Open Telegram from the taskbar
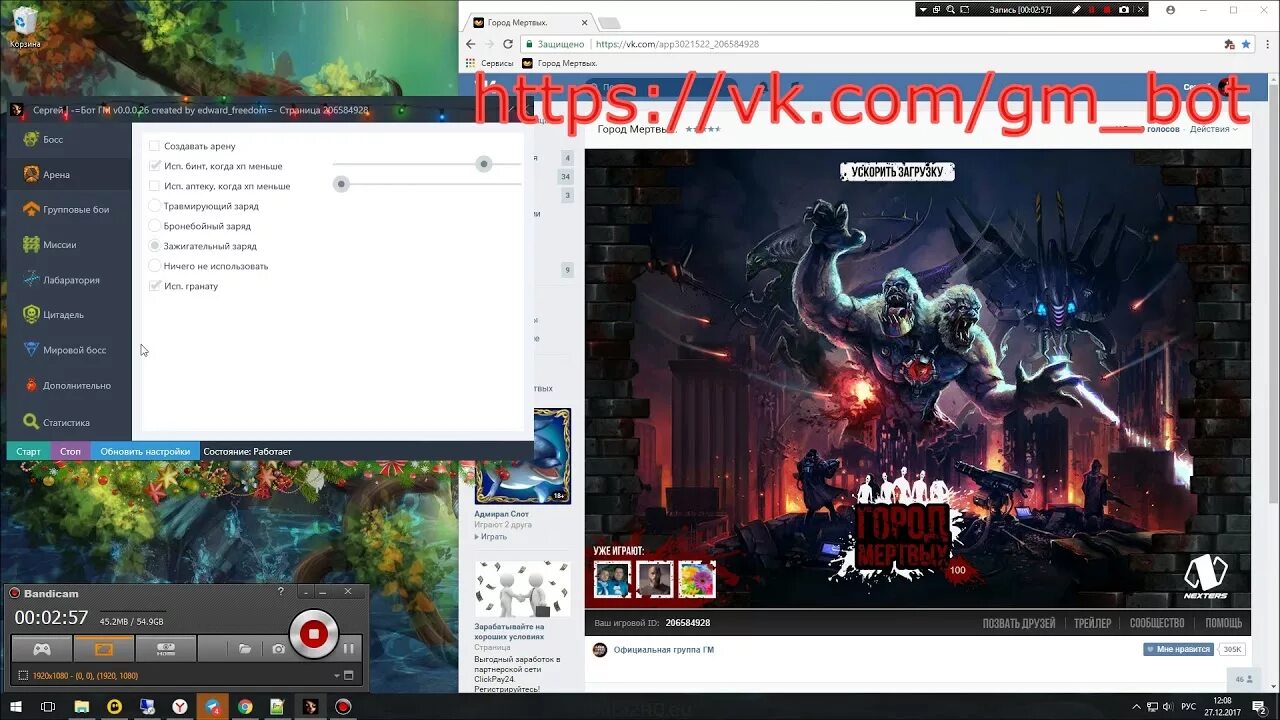Image resolution: width=1280 pixels, height=720 pixels. click(x=212, y=707)
